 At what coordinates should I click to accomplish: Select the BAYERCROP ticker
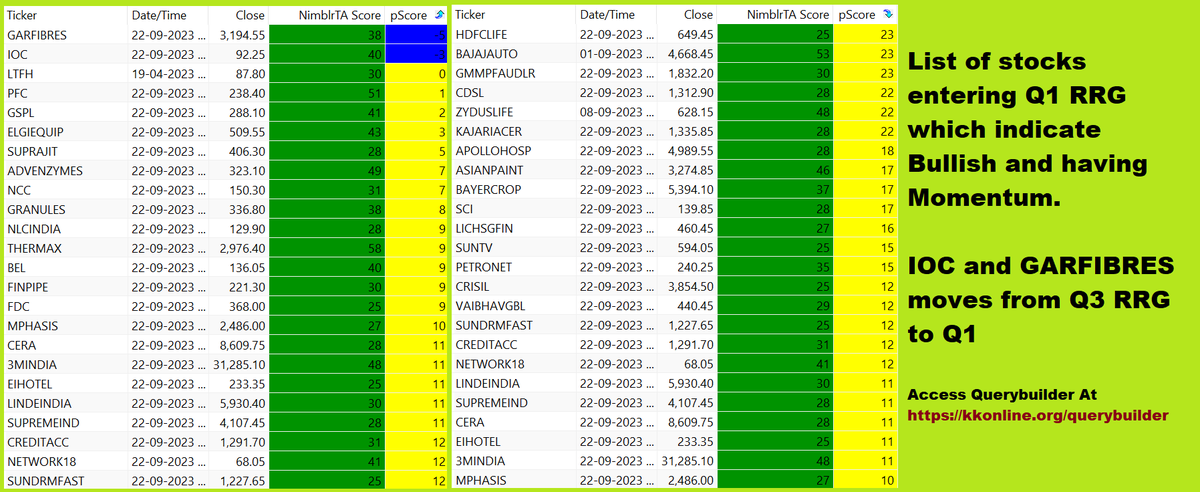[490, 190]
